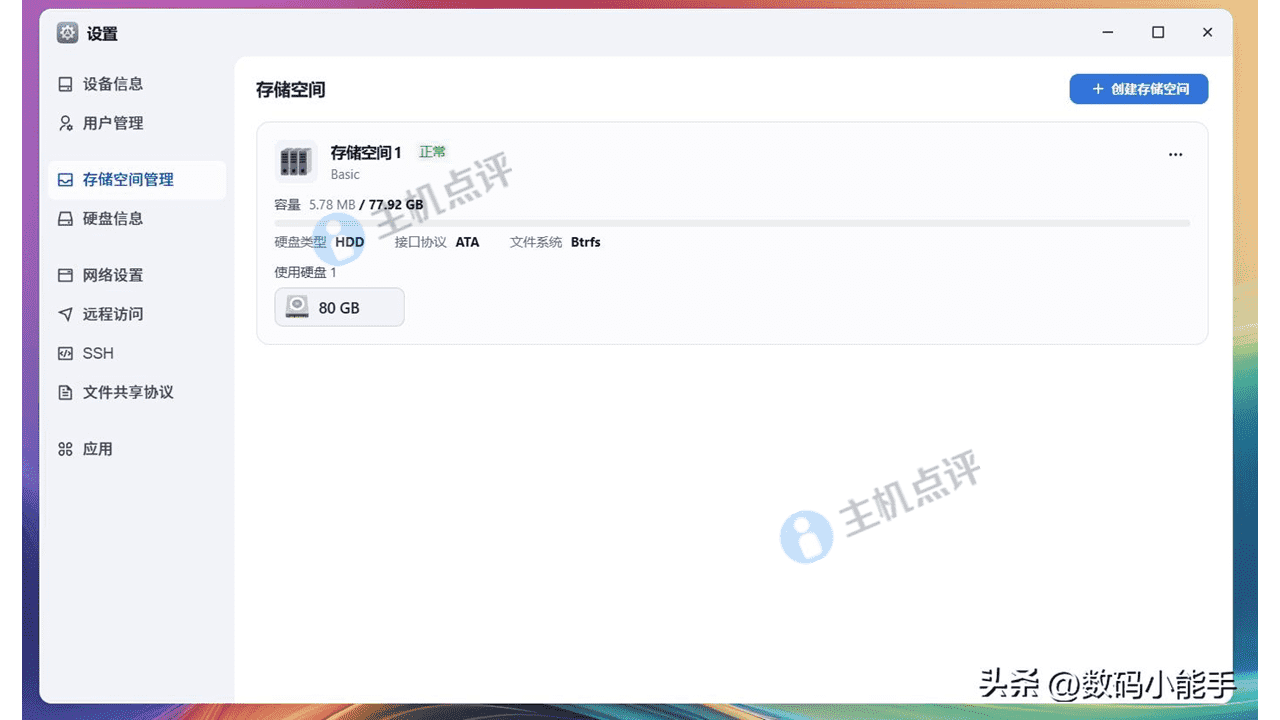Open 设备信息 in the sidebar

113,84
